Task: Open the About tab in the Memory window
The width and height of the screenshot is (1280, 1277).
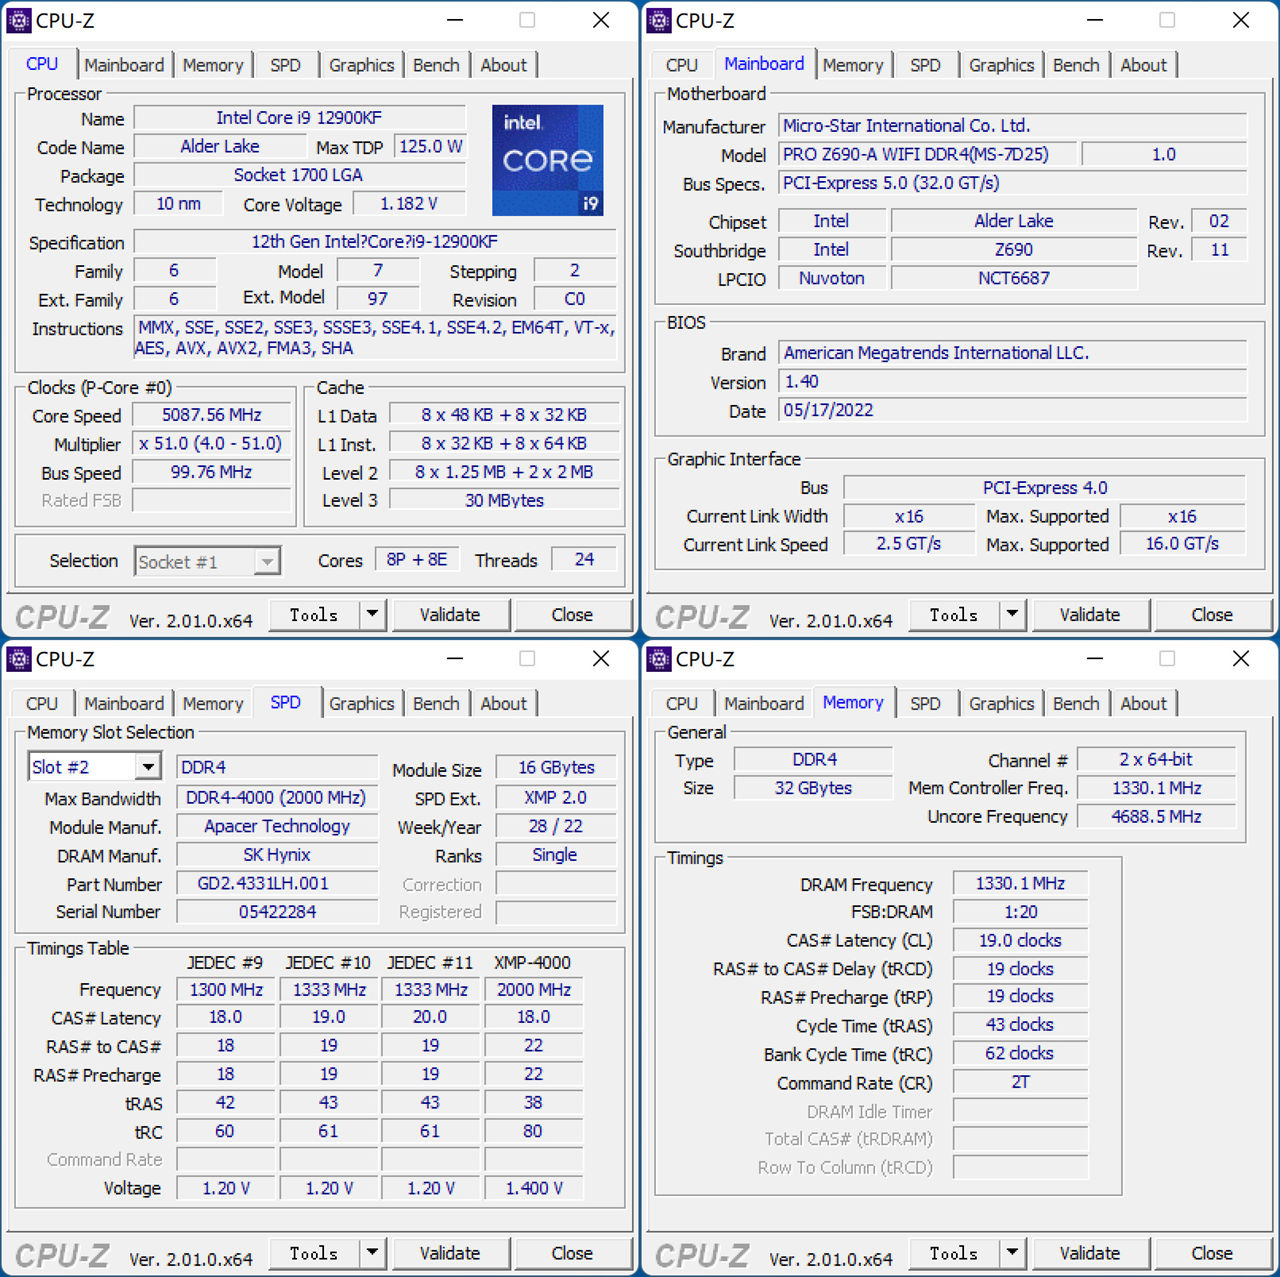Action: tap(1144, 703)
